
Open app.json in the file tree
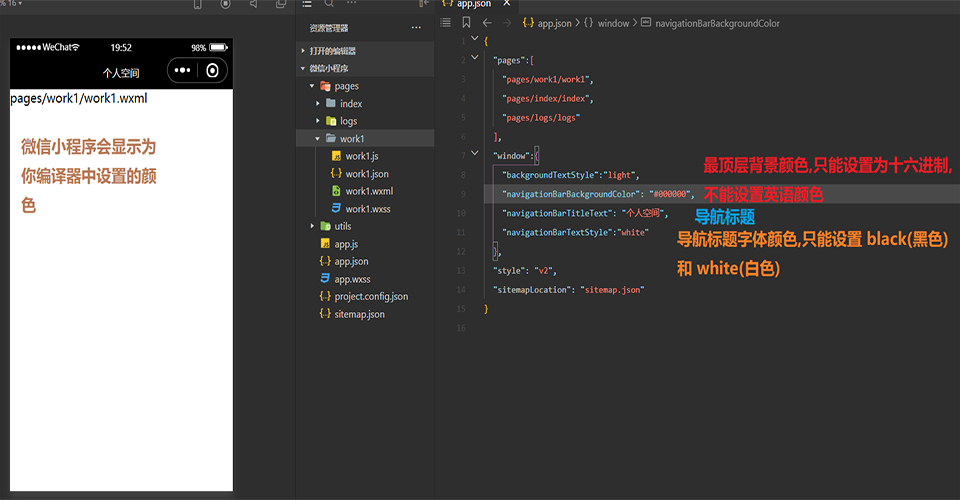(345, 261)
